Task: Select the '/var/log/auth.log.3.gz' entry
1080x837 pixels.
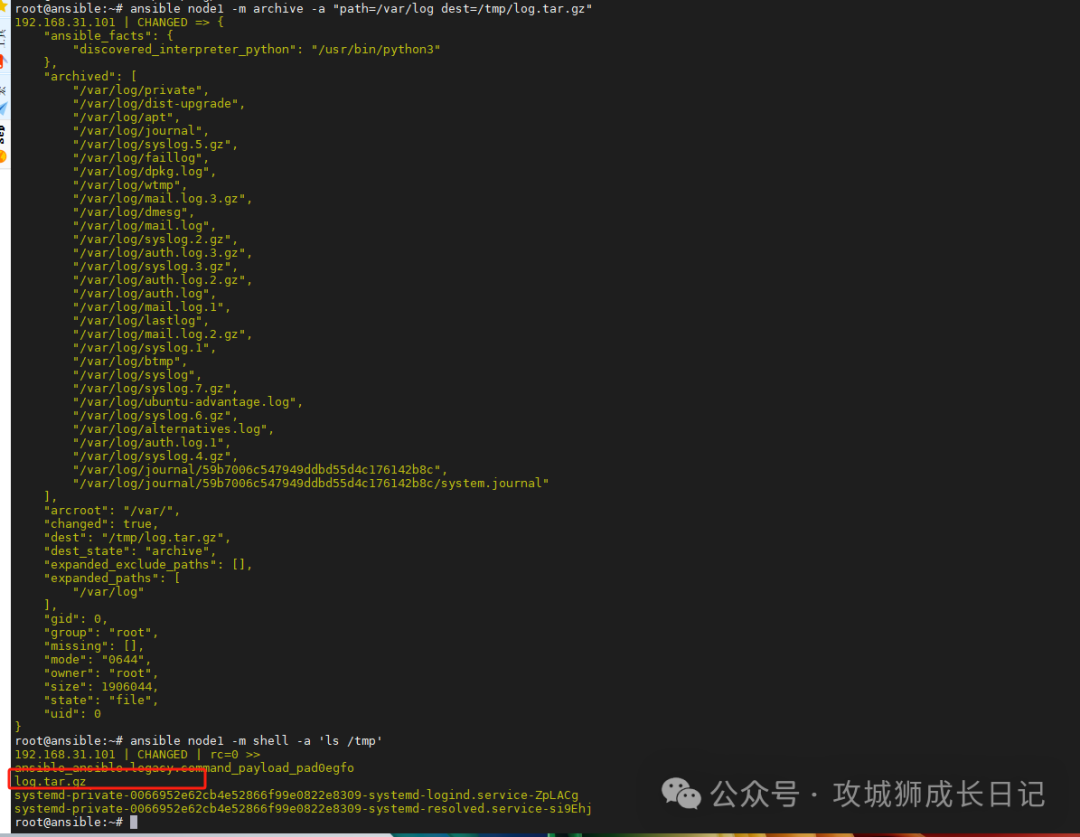Action: (162, 253)
